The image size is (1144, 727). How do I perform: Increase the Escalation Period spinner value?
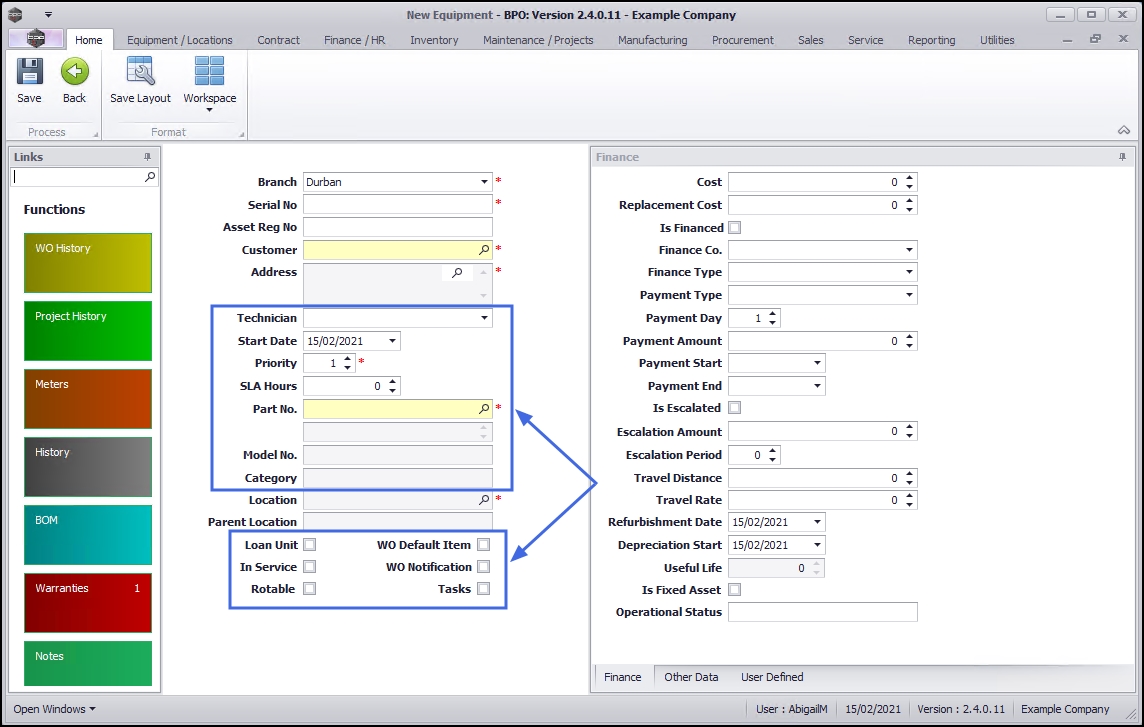point(772,450)
